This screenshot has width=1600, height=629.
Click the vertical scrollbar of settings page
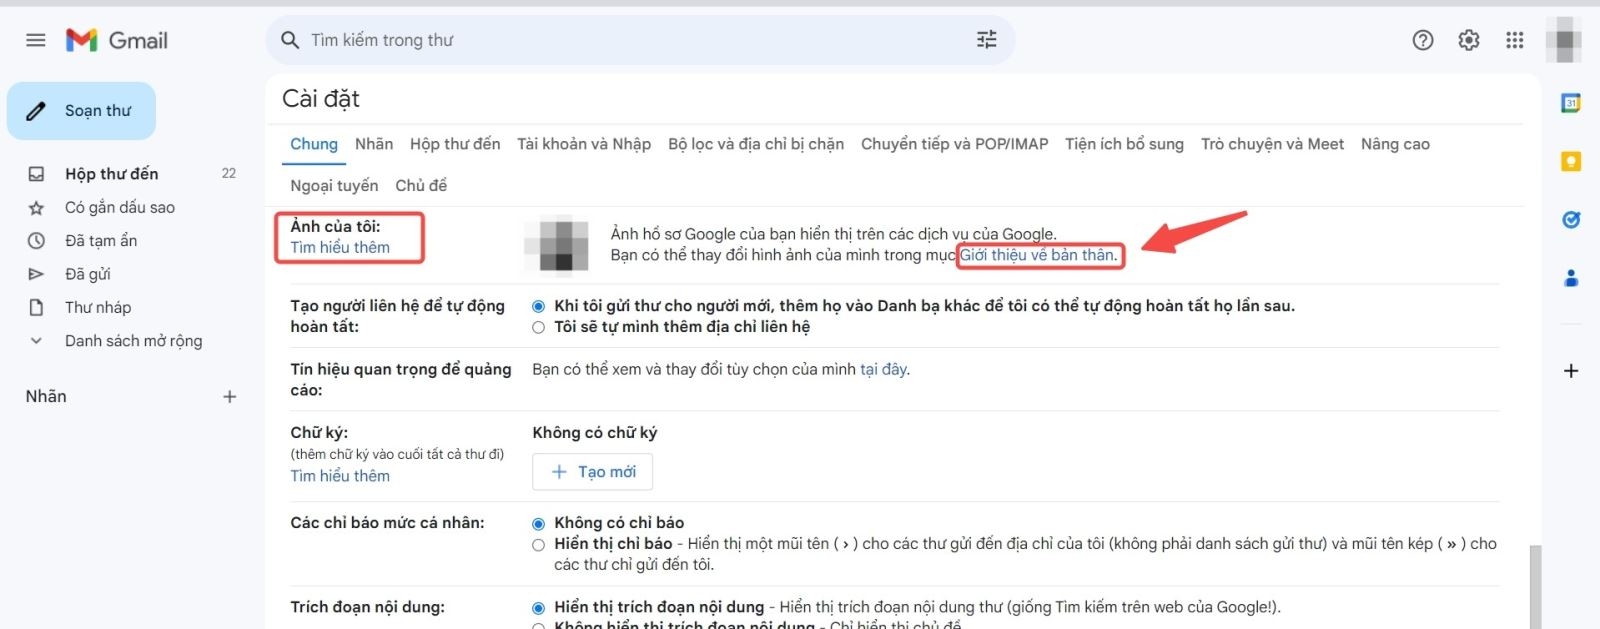point(1536,586)
